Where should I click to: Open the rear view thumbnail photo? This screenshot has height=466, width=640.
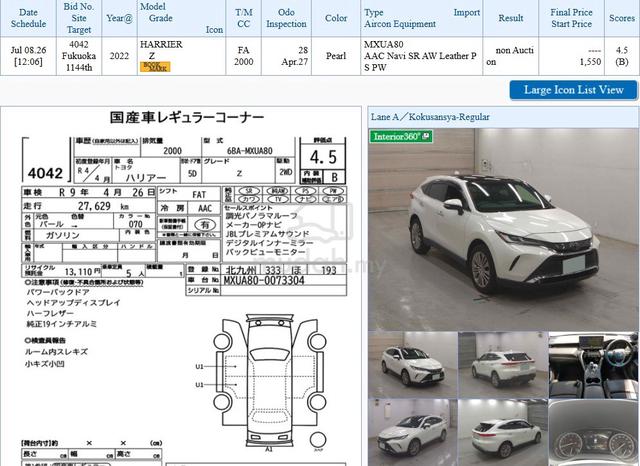coord(503,364)
